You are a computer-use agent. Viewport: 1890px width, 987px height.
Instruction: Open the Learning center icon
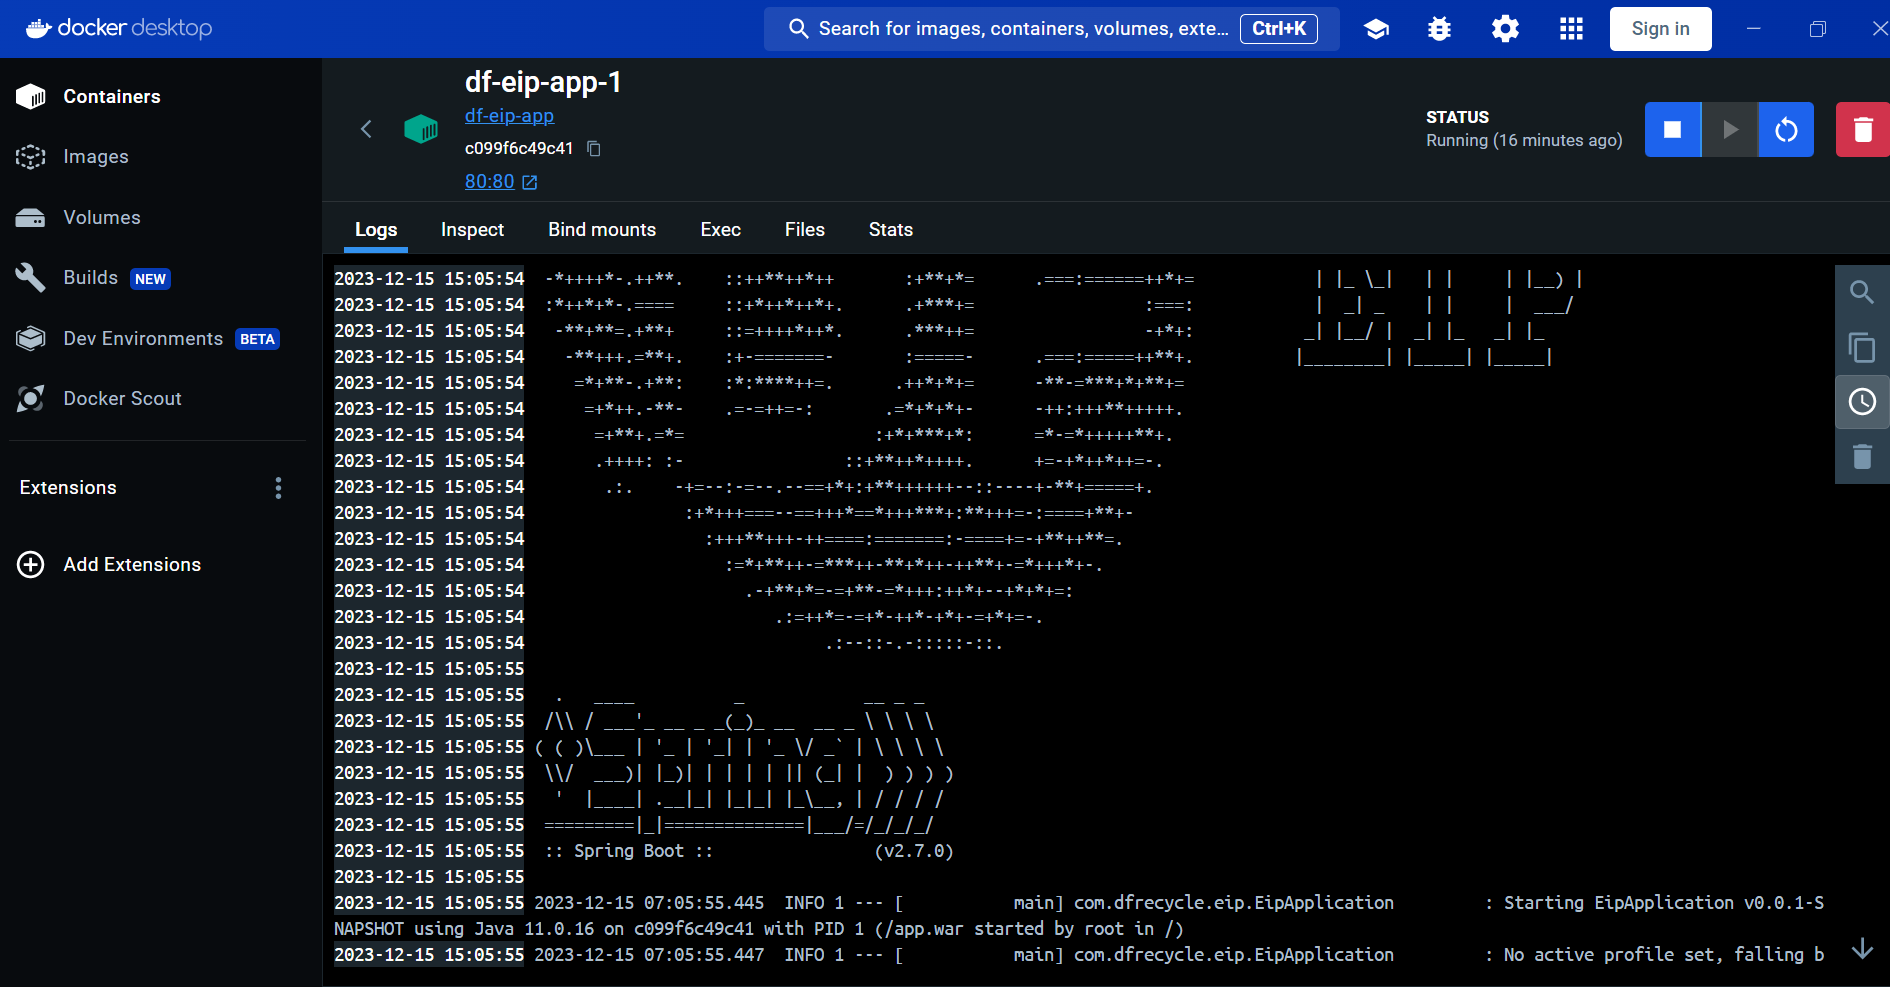click(x=1376, y=29)
